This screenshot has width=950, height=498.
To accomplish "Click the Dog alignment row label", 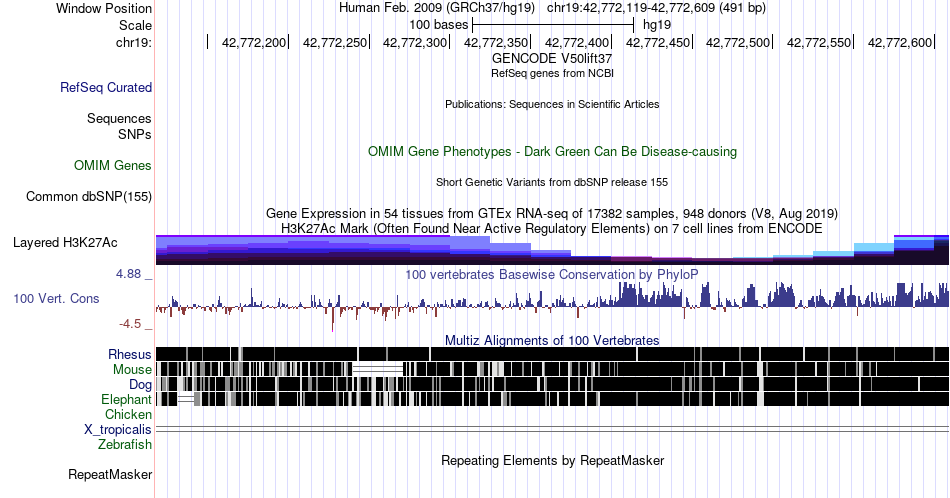I will point(140,384).
